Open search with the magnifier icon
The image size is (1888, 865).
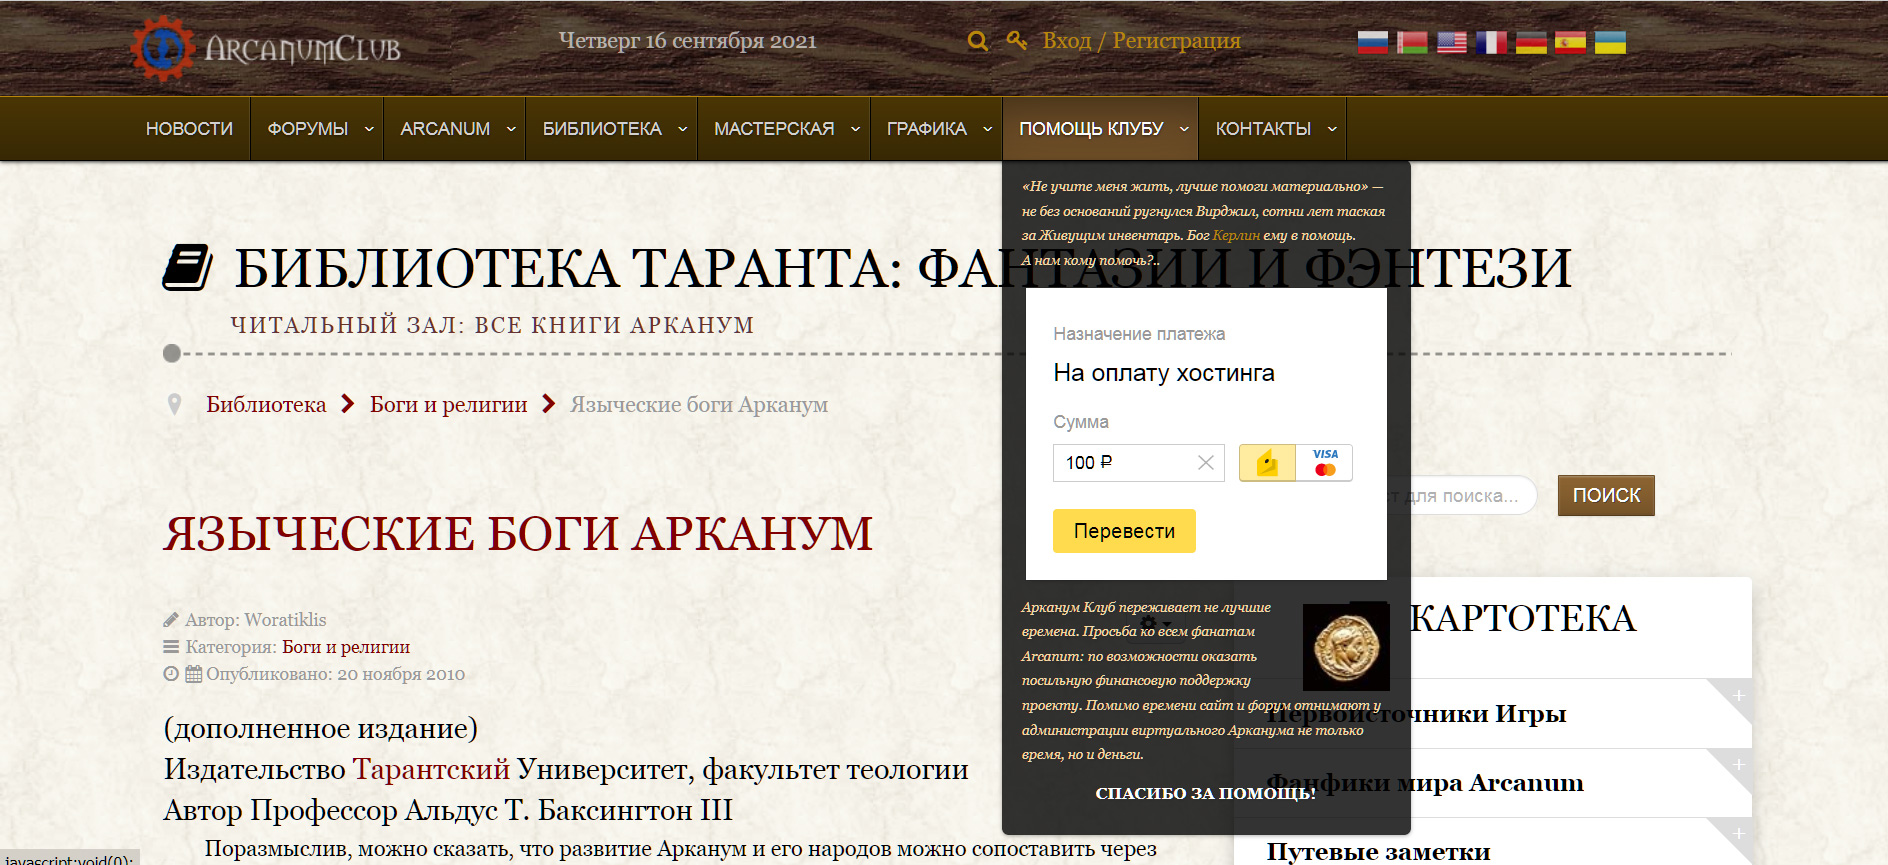click(x=978, y=41)
